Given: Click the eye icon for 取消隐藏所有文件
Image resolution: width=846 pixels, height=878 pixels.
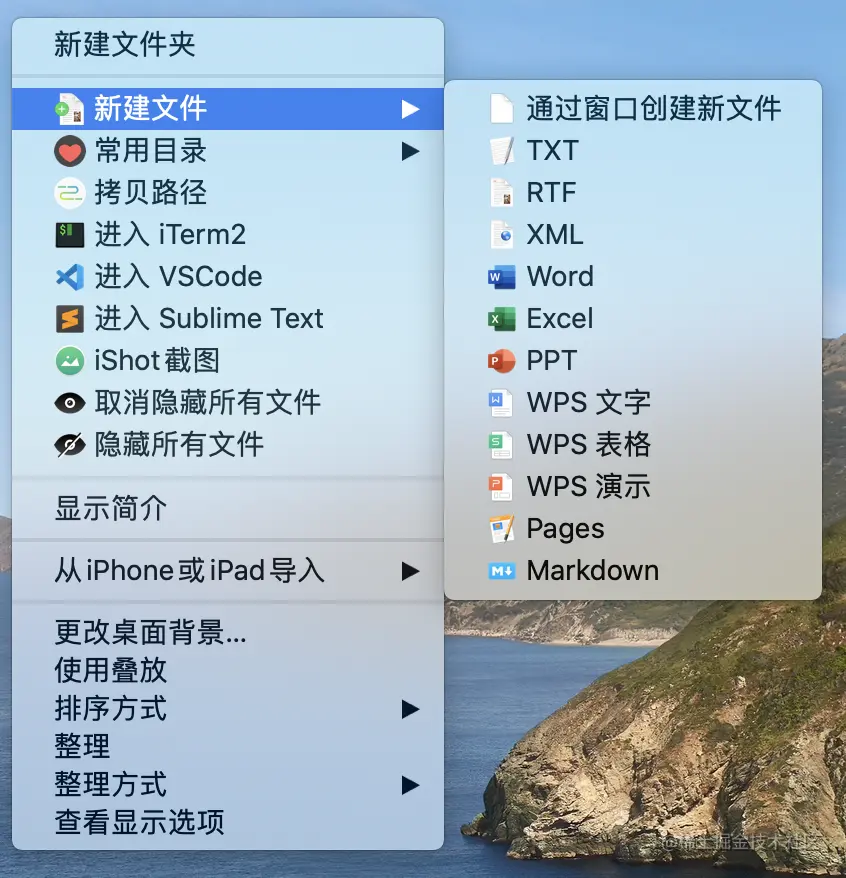Looking at the screenshot, I should tap(69, 403).
